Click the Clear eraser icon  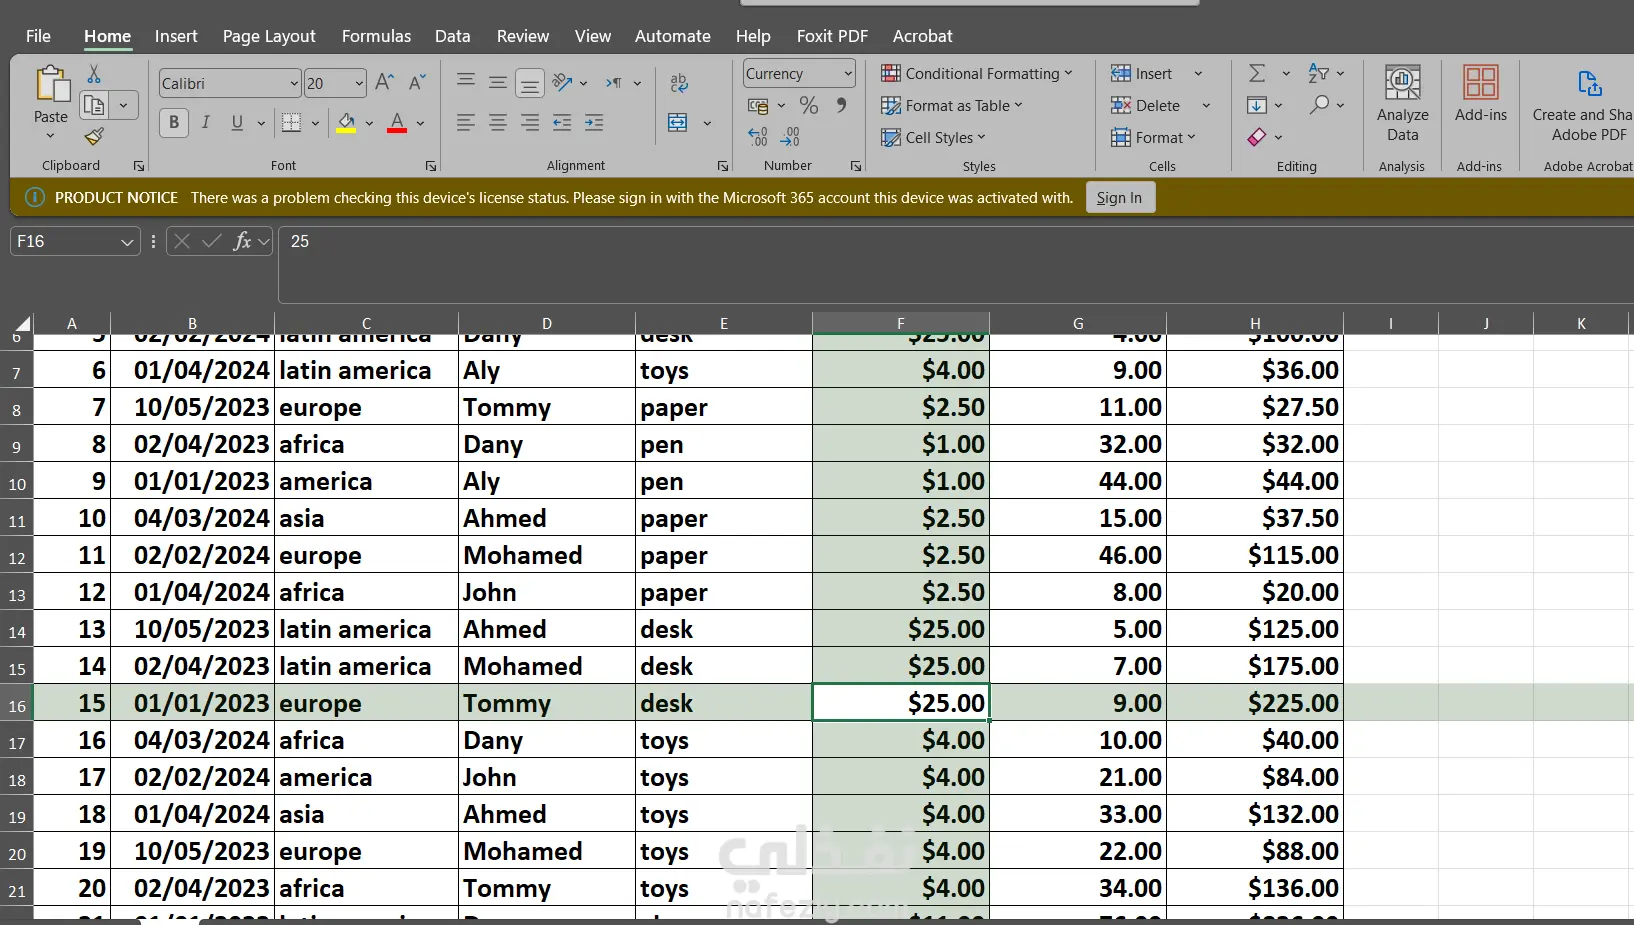click(1257, 137)
